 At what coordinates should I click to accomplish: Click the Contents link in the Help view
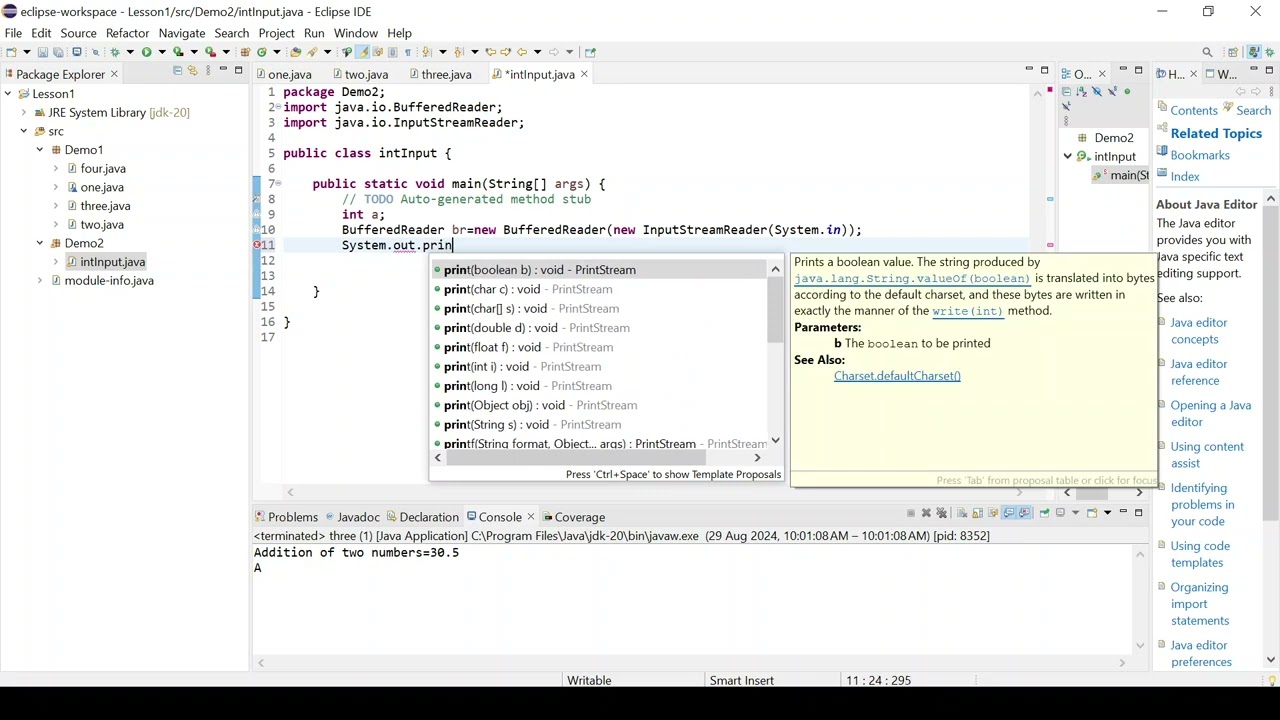click(1194, 111)
